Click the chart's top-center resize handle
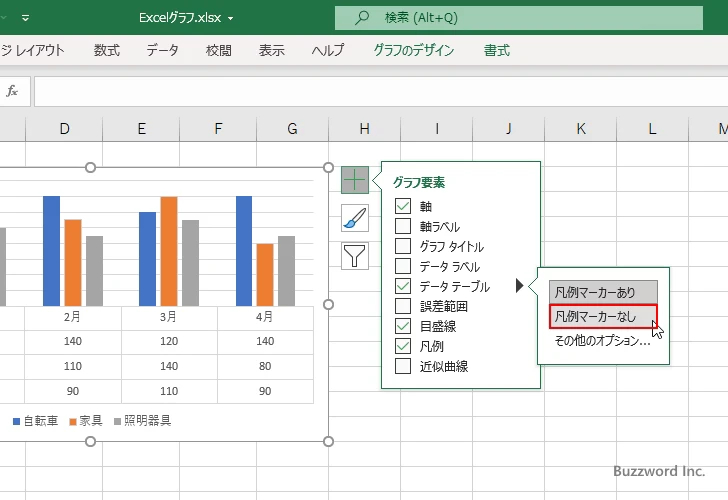Screen dimensions: 728x500 pos(91,167)
